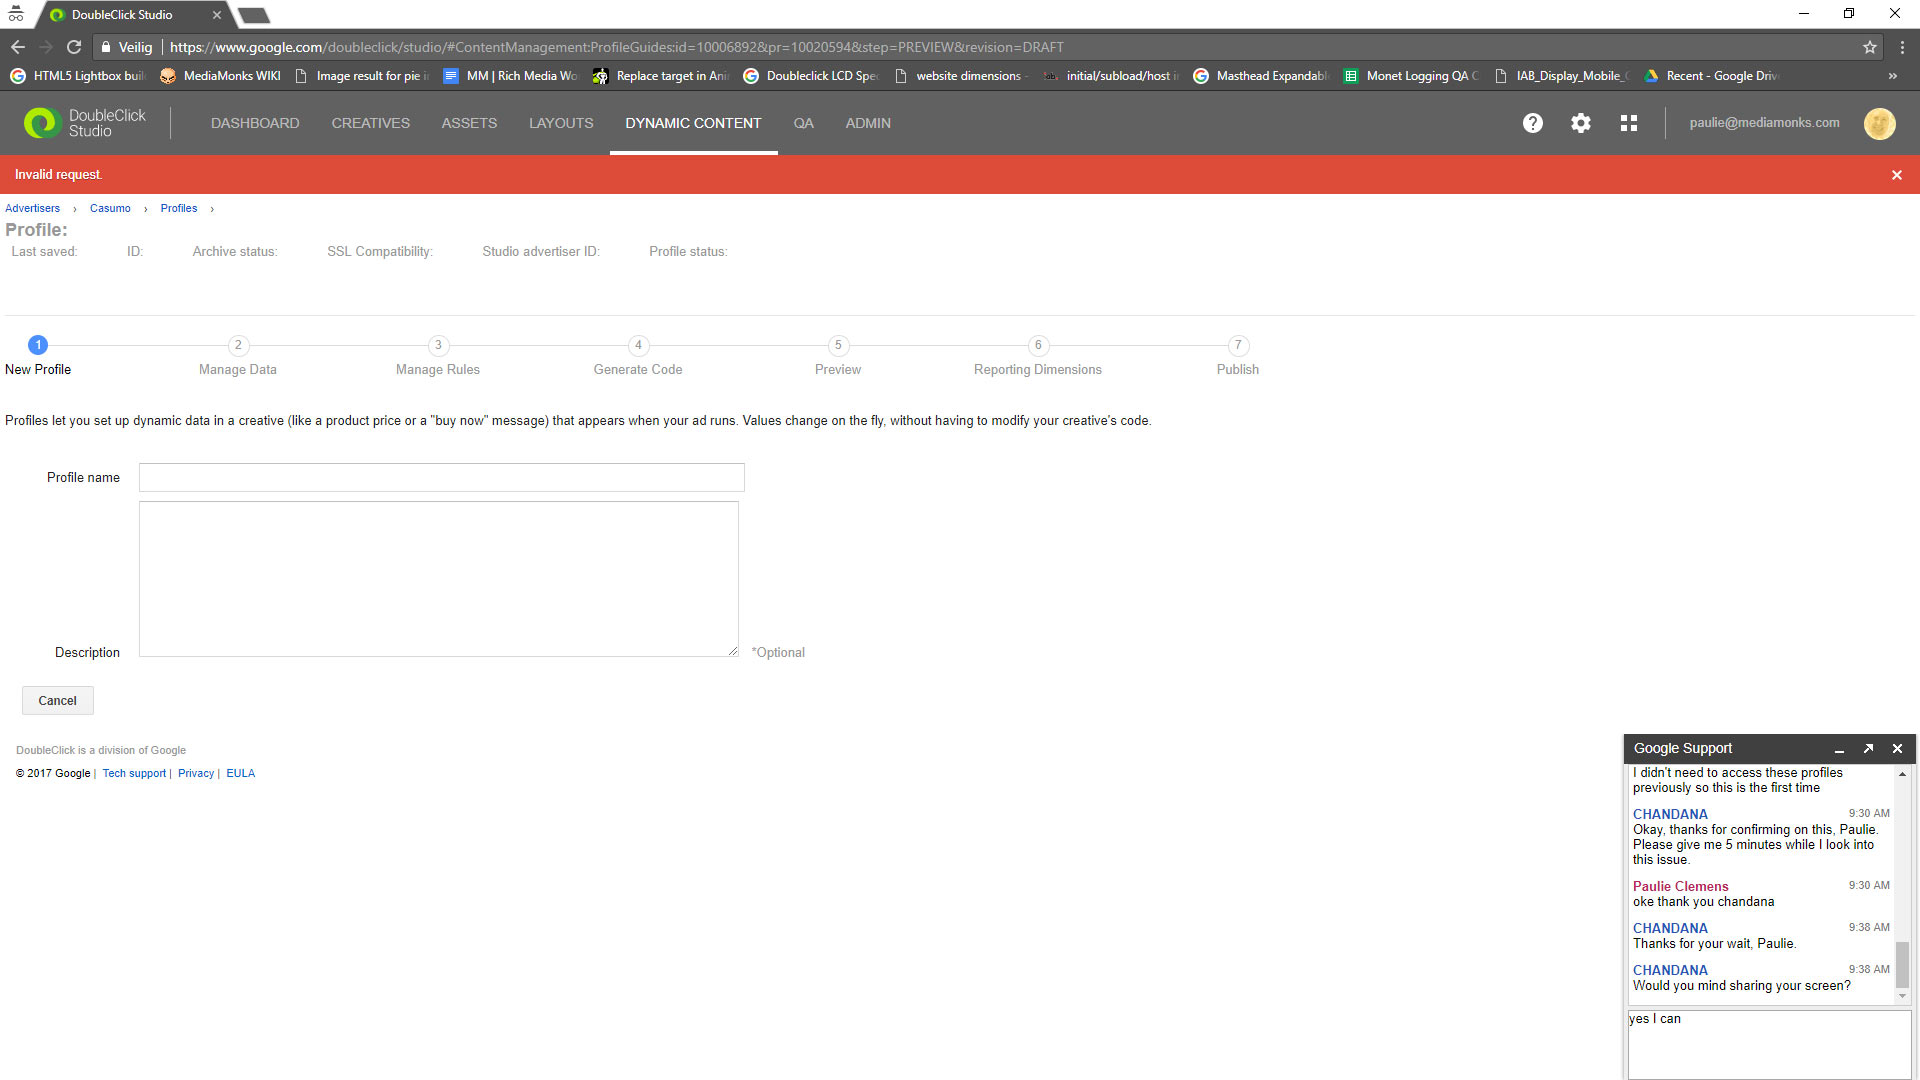Open the QA tab
This screenshot has height=1080, width=1920.
pos(804,123)
